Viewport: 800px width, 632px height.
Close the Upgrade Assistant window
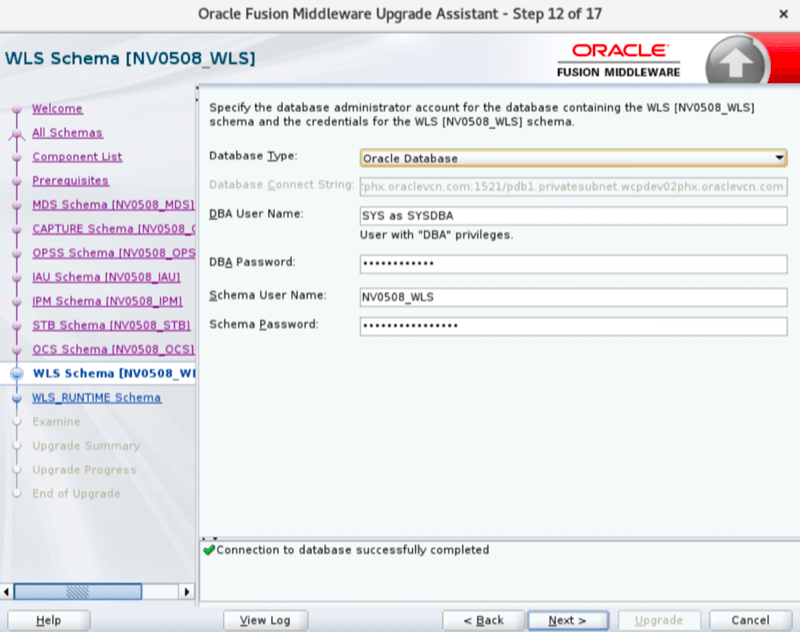[x=784, y=14]
